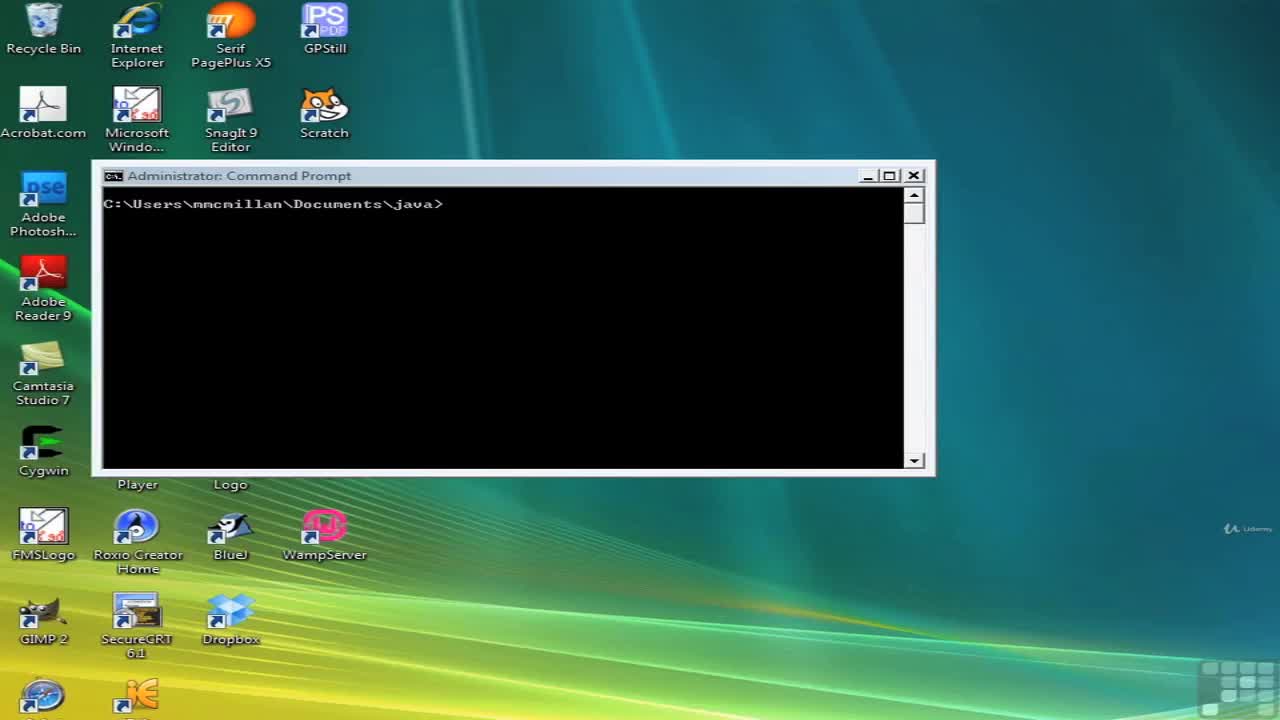The image size is (1280, 720).
Task: Open the GIMP 2 shortcut
Action: [43, 620]
